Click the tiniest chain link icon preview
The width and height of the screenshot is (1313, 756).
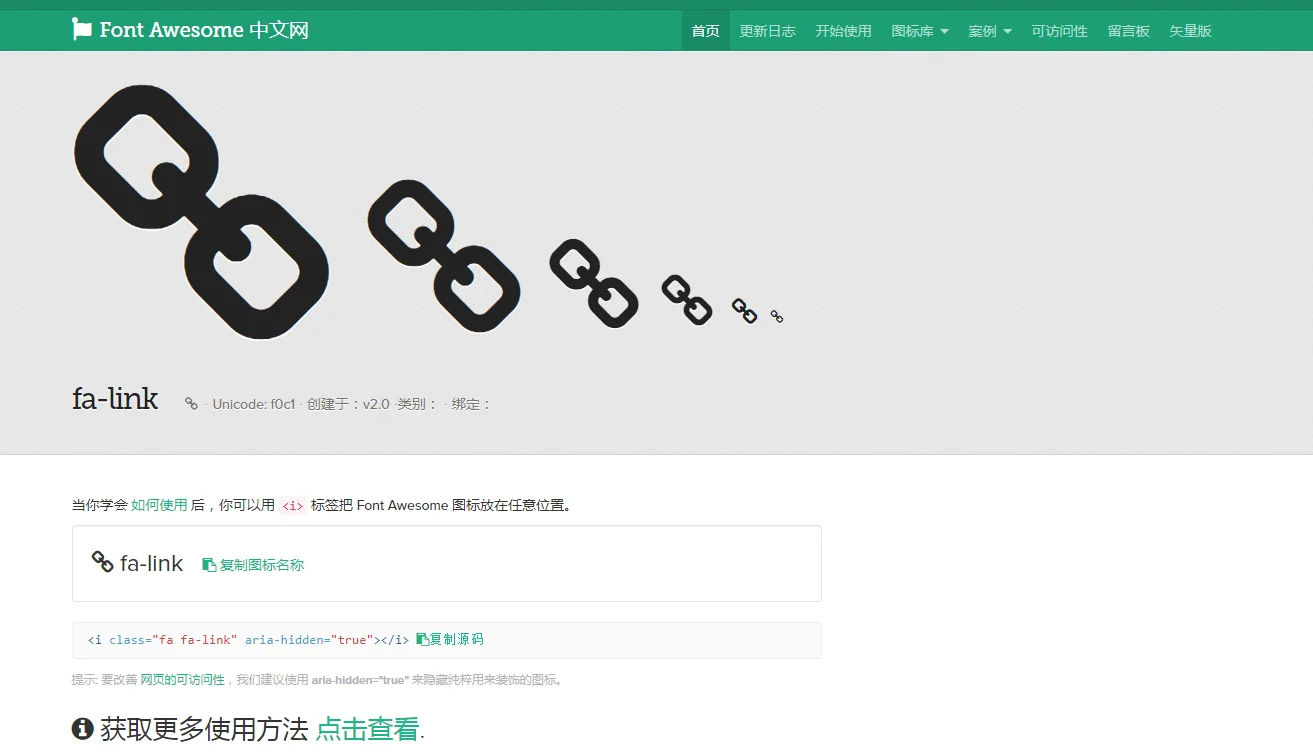pyautogui.click(x=777, y=316)
